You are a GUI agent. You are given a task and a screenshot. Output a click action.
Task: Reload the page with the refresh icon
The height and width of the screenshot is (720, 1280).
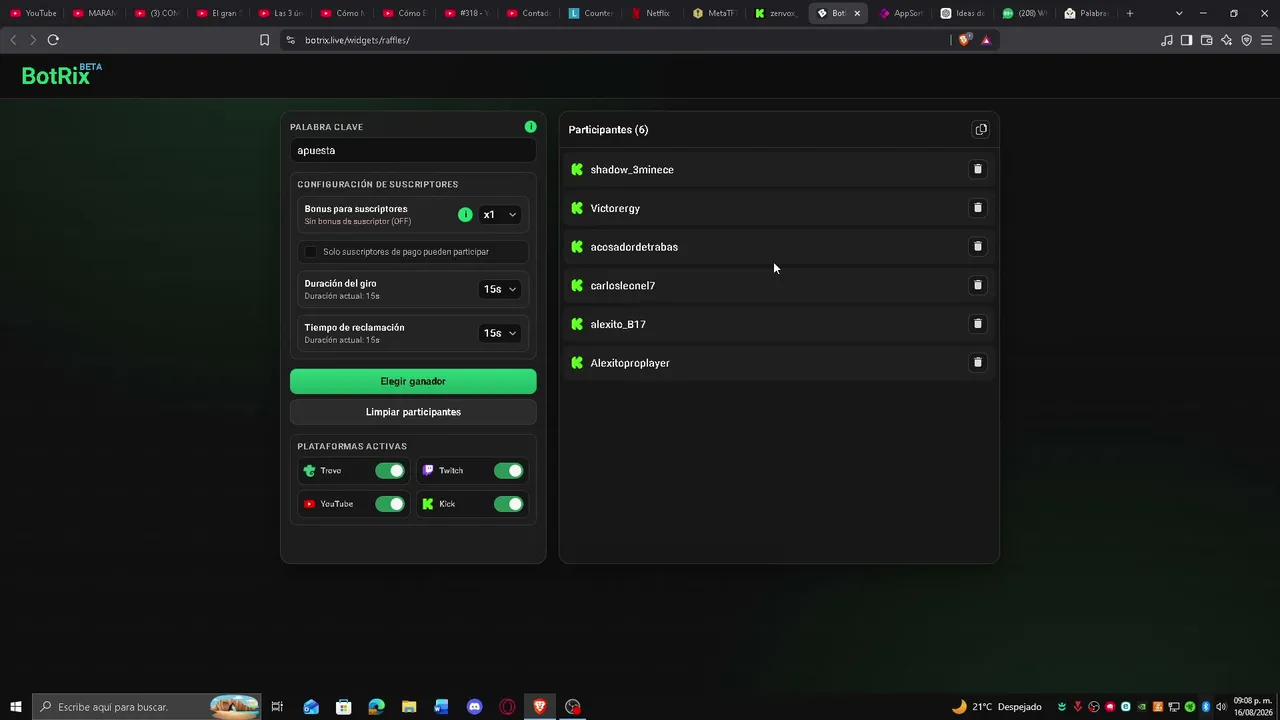53,40
